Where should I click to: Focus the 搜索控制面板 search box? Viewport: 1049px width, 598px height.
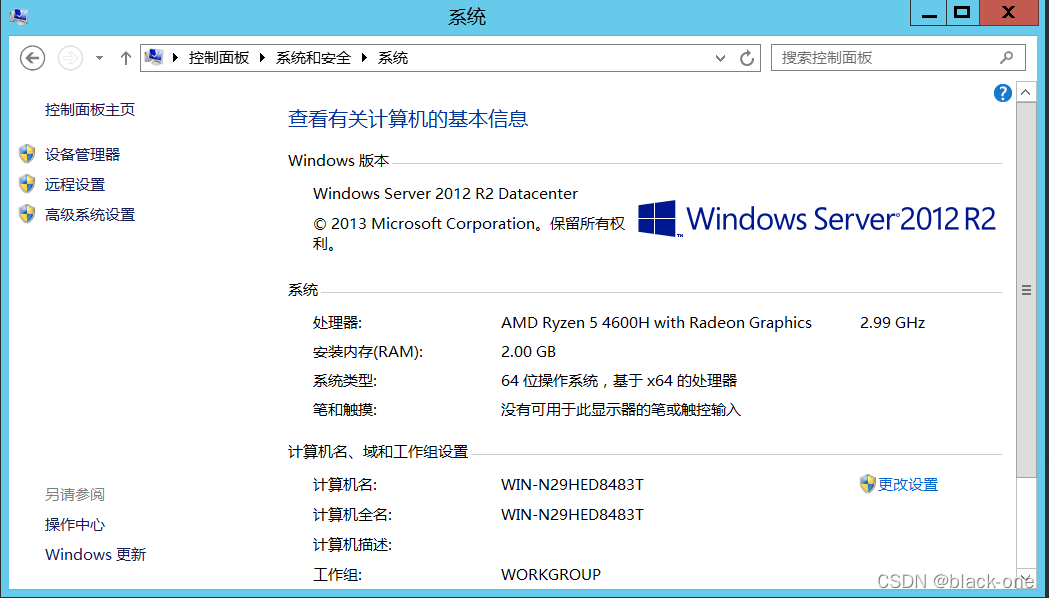pos(898,58)
